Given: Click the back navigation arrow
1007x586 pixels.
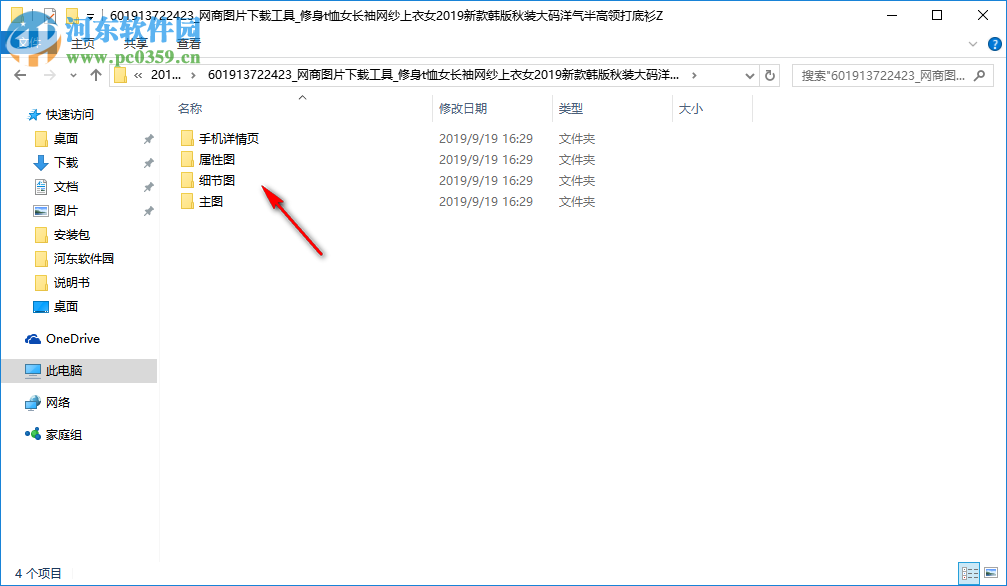Looking at the screenshot, I should pyautogui.click(x=20, y=74).
